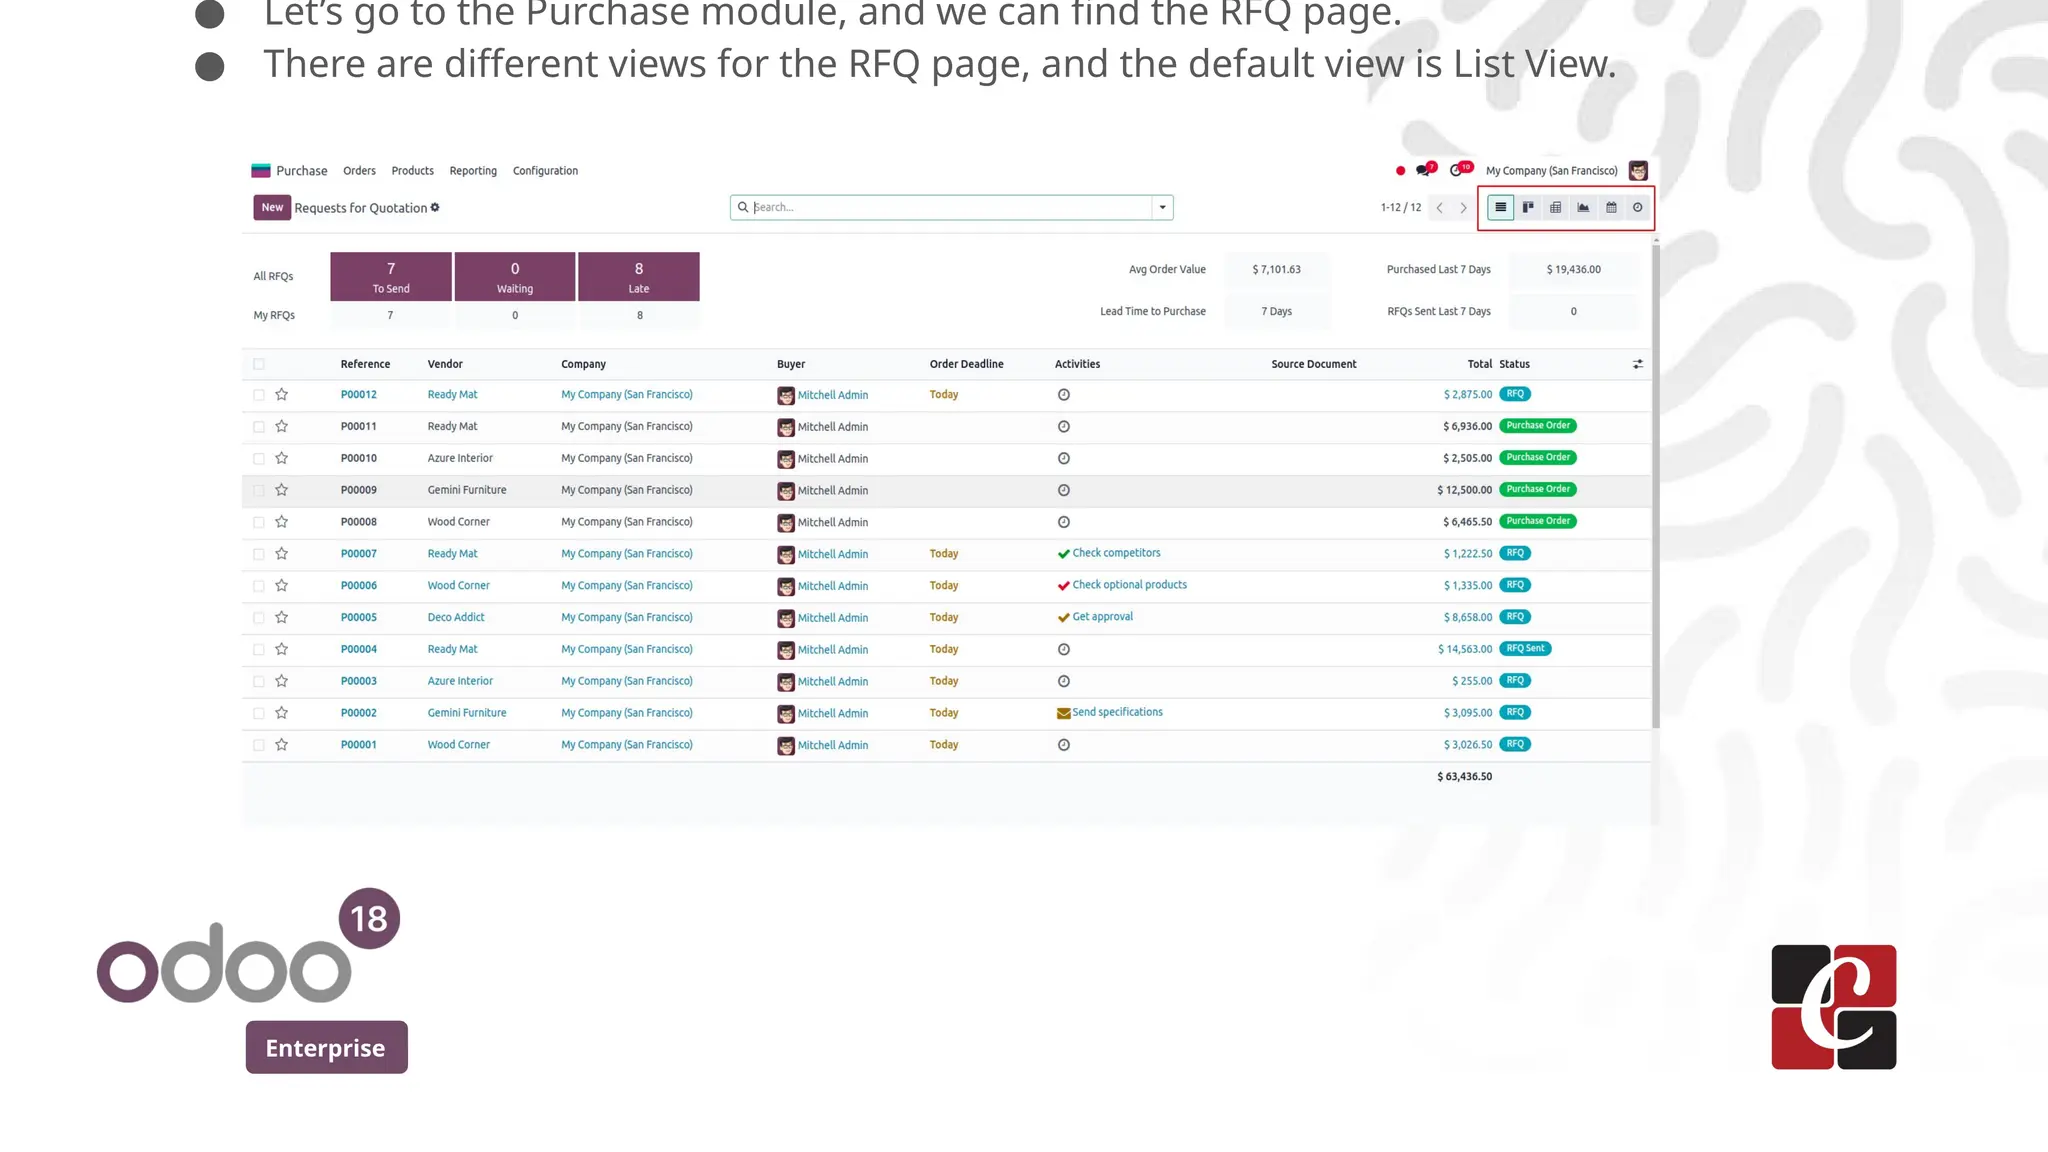Sort by the Order Deadline column header
Image resolution: width=2048 pixels, height=1152 pixels.
coord(966,364)
